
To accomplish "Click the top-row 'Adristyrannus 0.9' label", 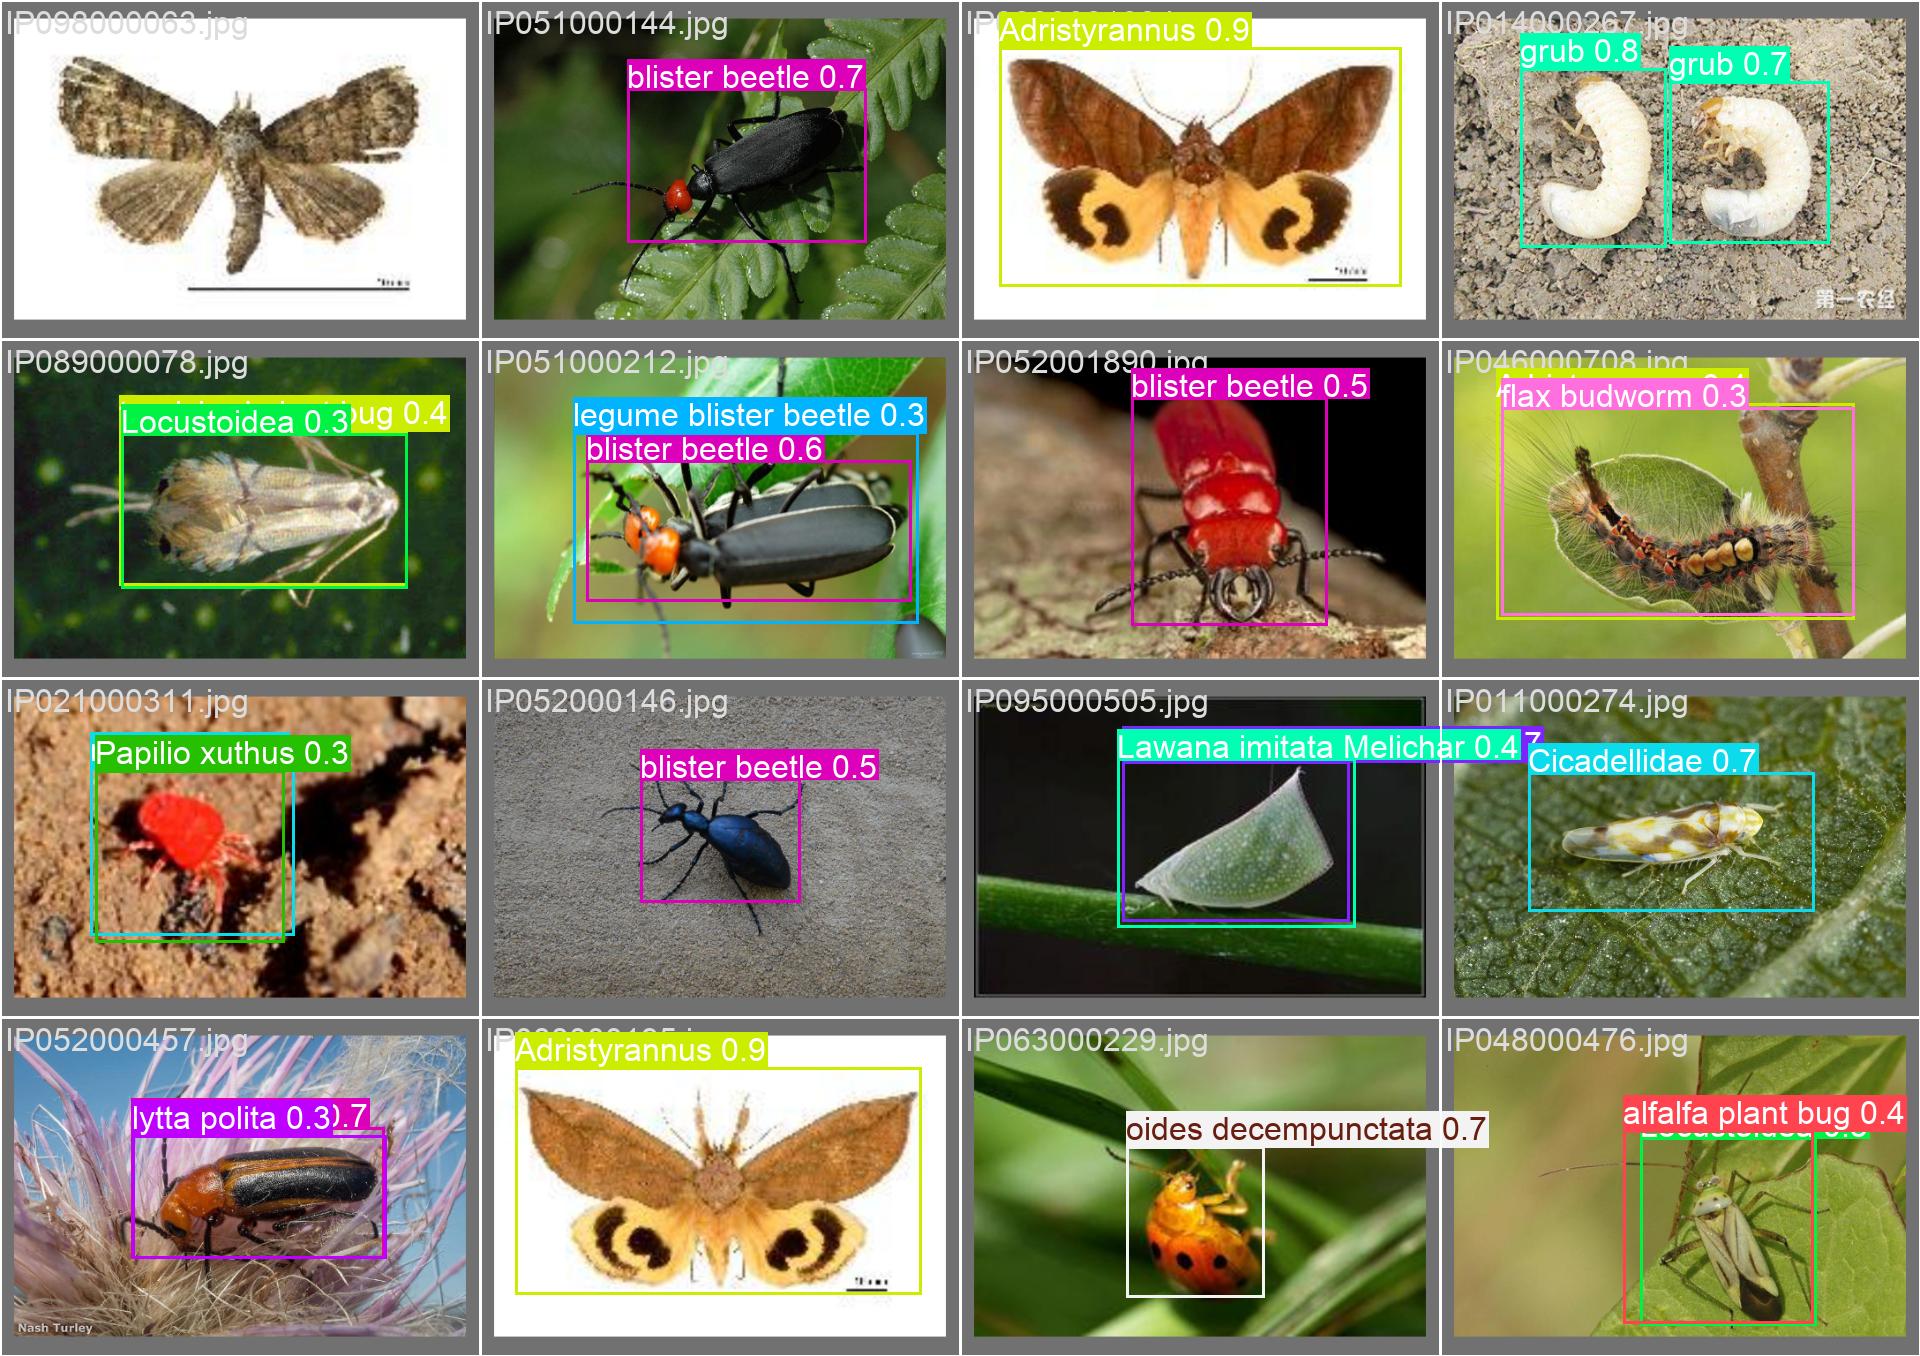I will point(1125,30).
